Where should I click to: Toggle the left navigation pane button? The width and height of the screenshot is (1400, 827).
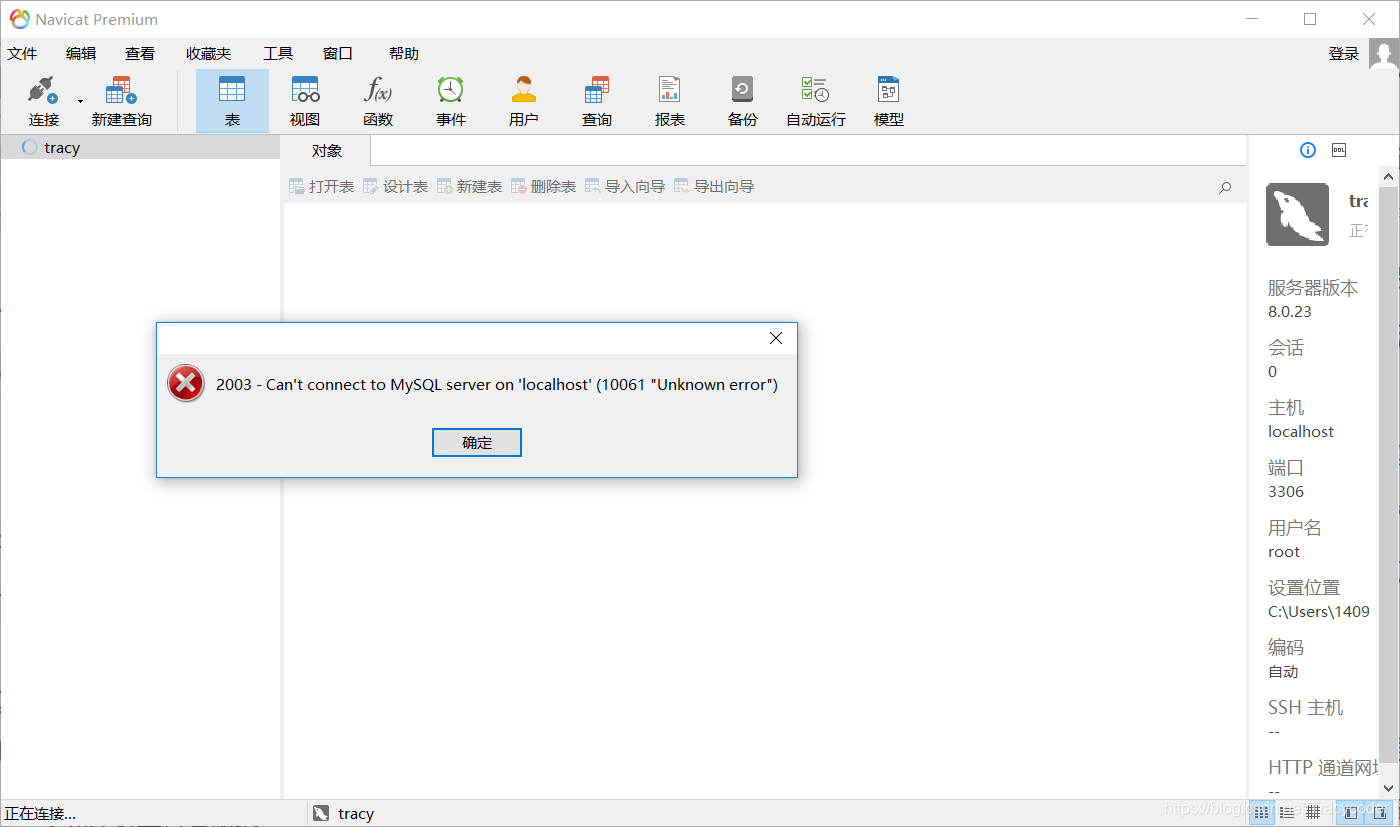[1351, 812]
